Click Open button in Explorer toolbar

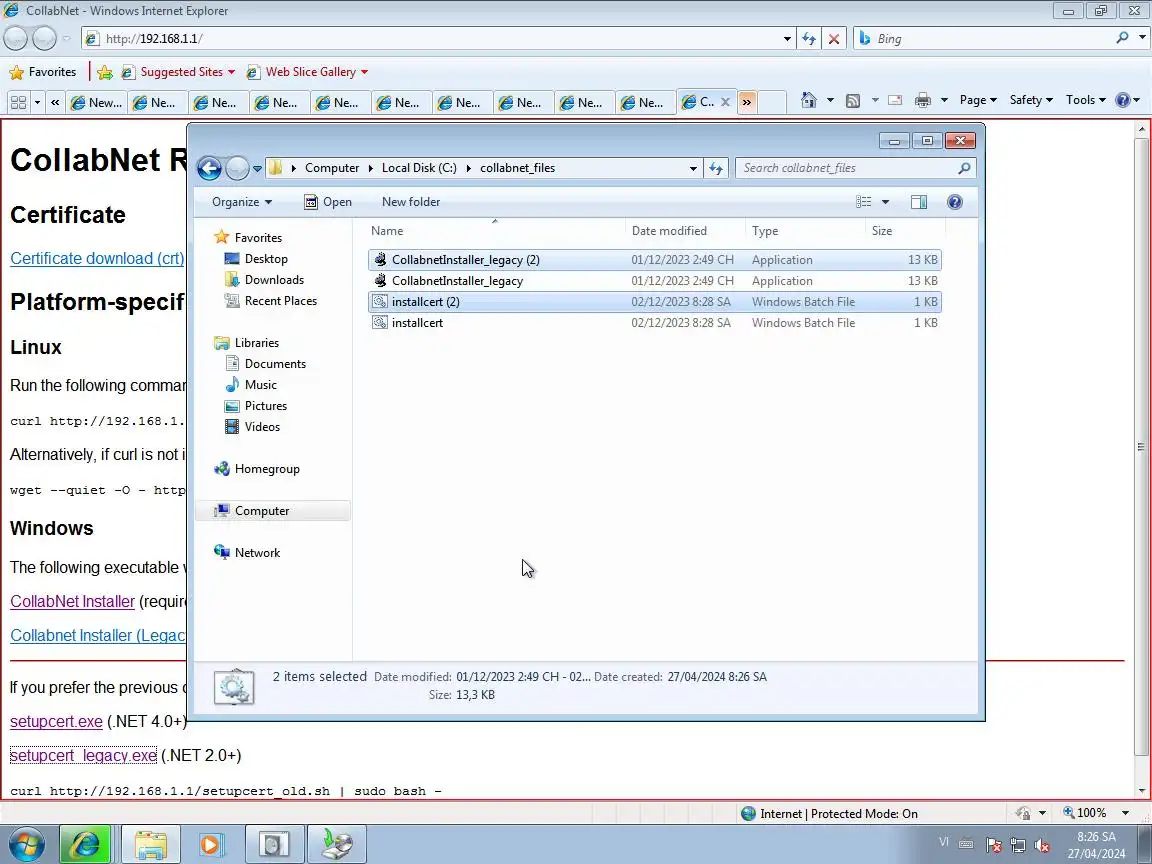(x=328, y=202)
